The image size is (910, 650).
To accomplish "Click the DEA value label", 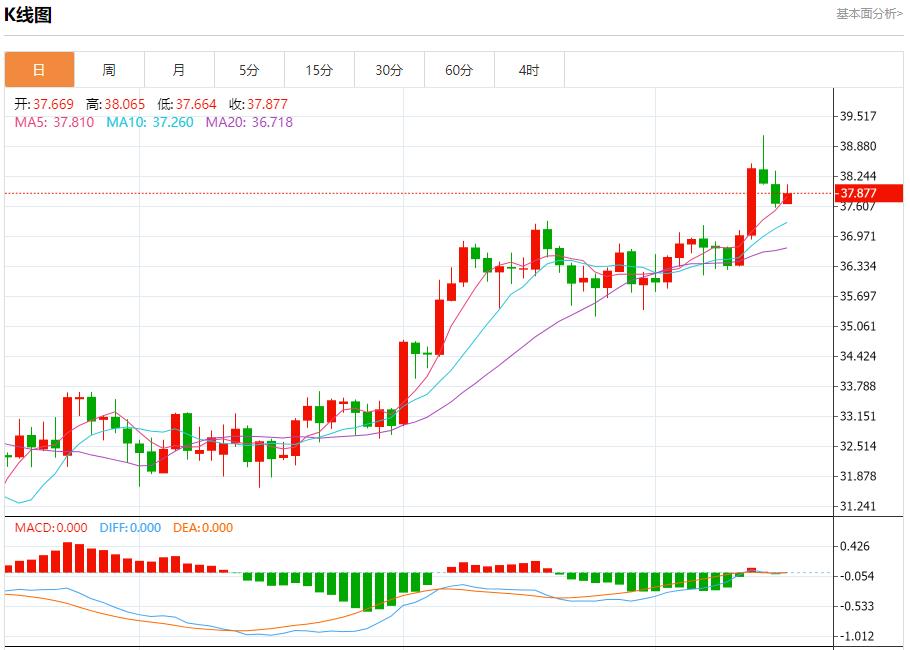I will pos(201,528).
